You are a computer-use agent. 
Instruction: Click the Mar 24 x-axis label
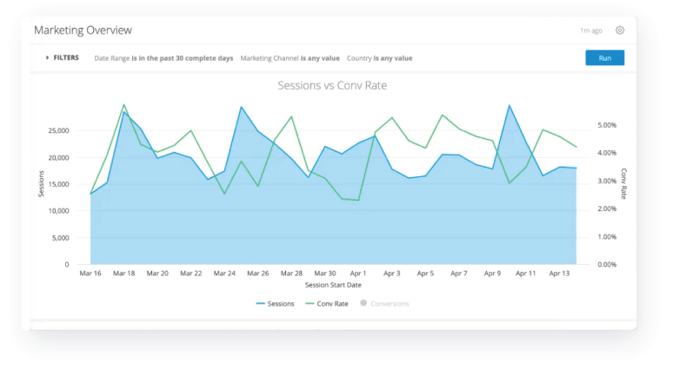(x=224, y=273)
